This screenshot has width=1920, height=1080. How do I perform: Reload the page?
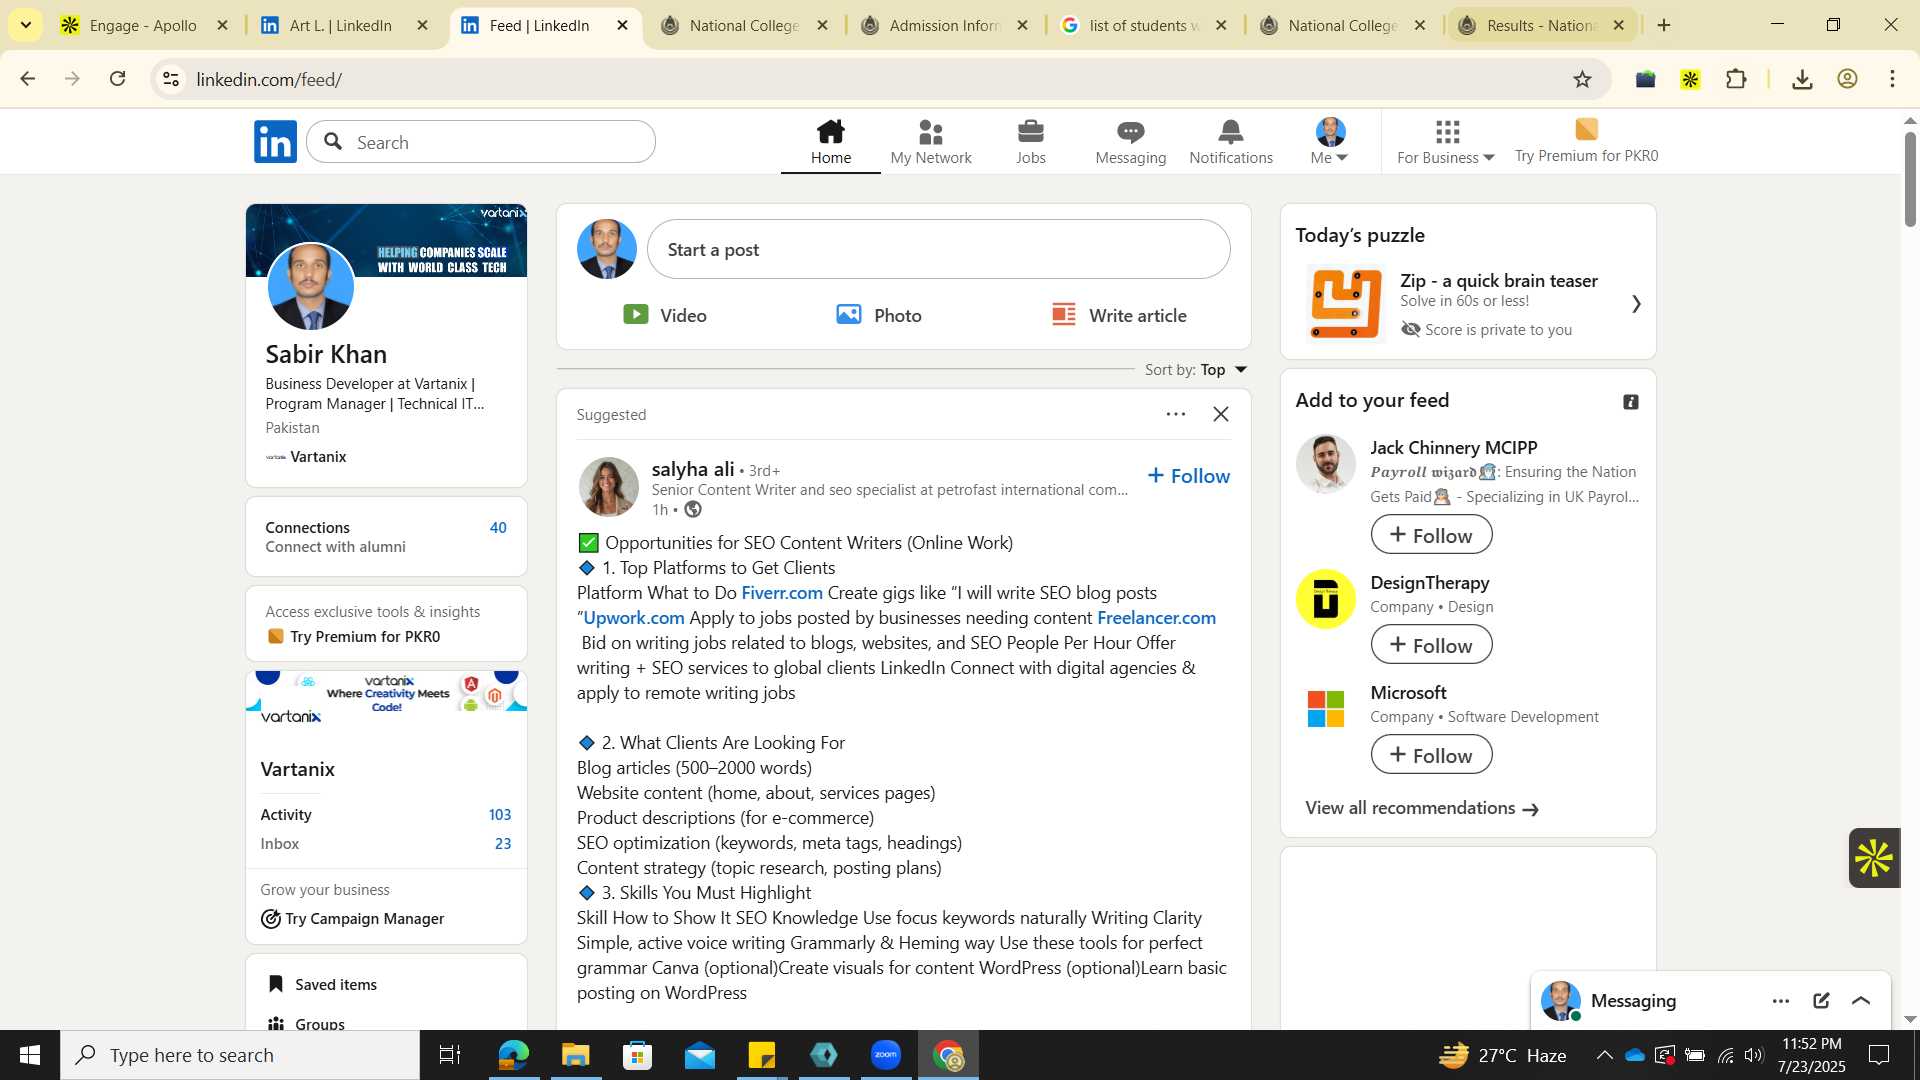click(117, 79)
